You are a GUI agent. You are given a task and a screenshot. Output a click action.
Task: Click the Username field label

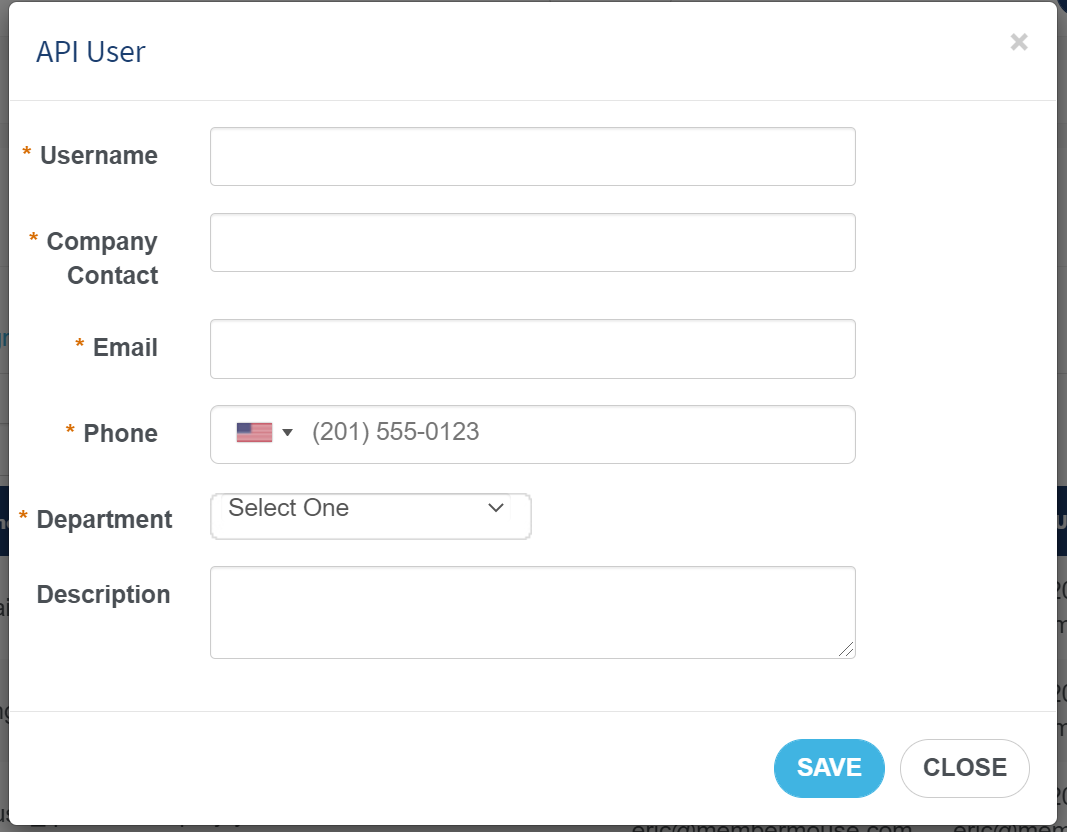99,156
